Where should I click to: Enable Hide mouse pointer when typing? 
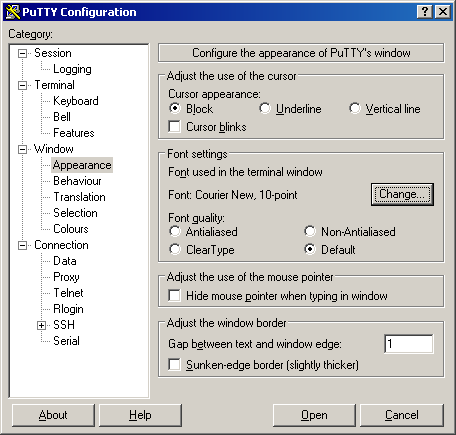click(x=175, y=296)
